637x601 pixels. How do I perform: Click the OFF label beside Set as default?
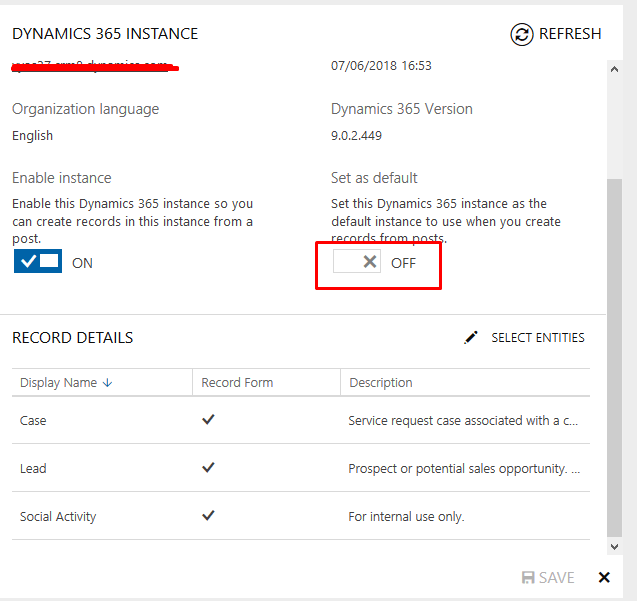coord(403,263)
